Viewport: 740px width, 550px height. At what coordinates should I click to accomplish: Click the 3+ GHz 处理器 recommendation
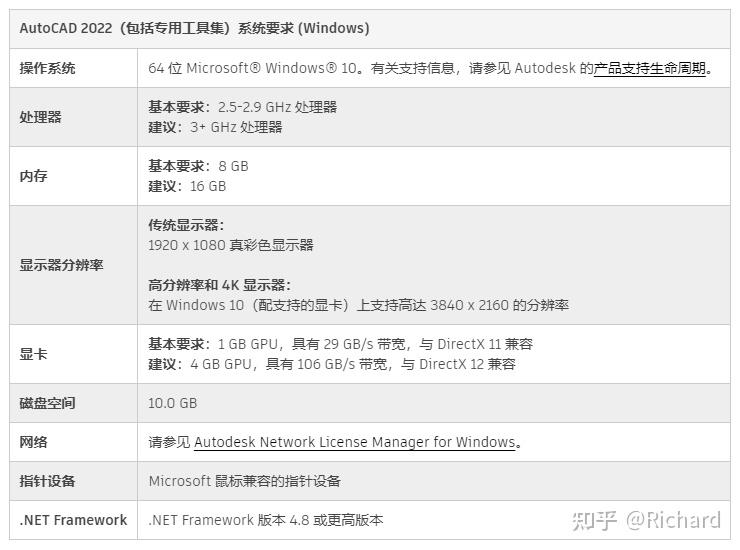coord(215,127)
